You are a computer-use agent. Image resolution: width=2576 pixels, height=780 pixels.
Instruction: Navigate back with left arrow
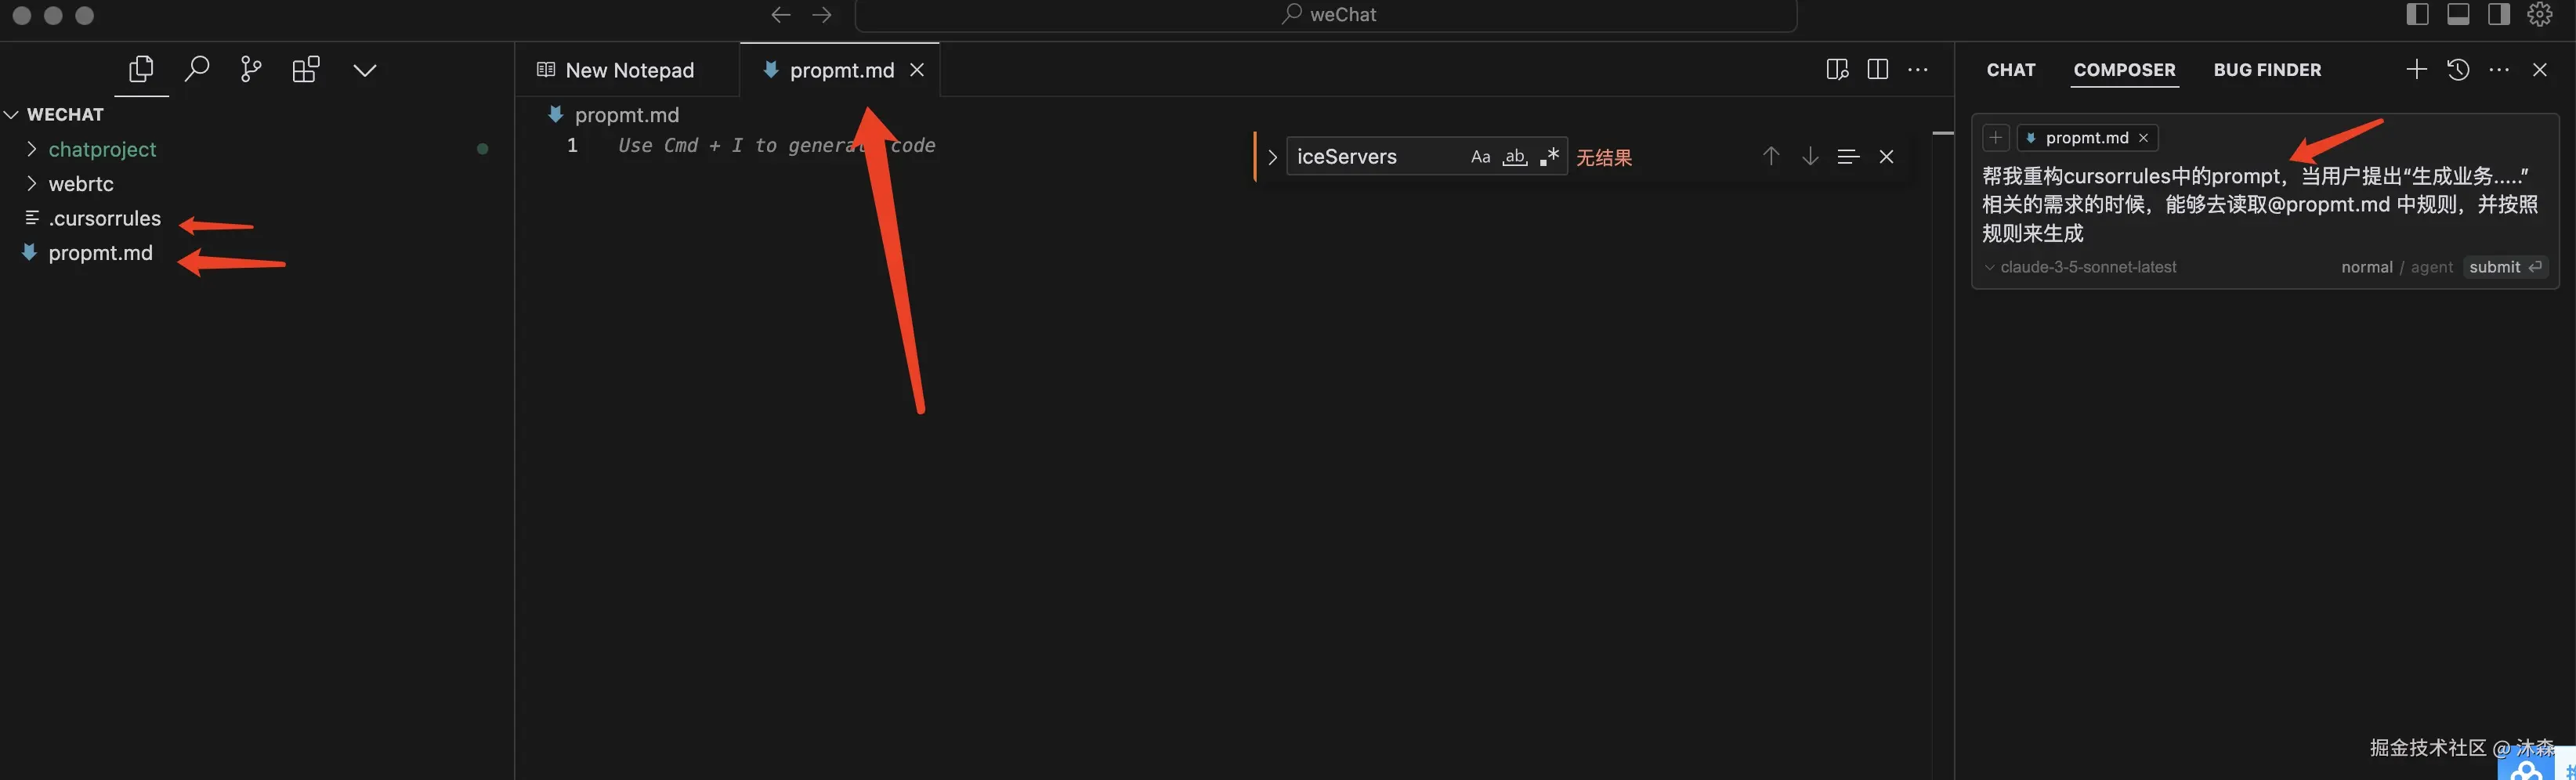(x=781, y=15)
